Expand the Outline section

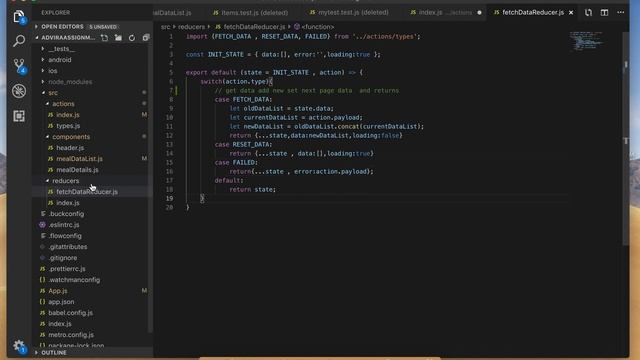(x=53, y=353)
